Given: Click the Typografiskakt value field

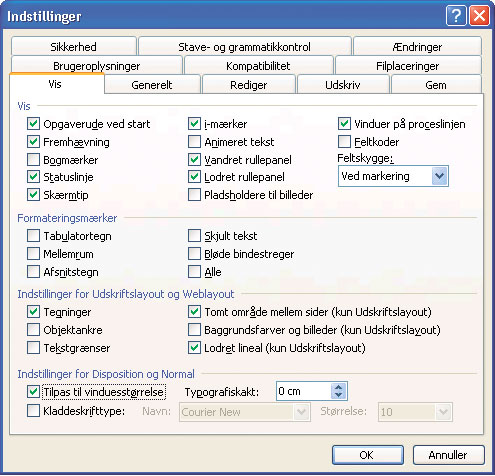Looking at the screenshot, I should coord(304,391).
